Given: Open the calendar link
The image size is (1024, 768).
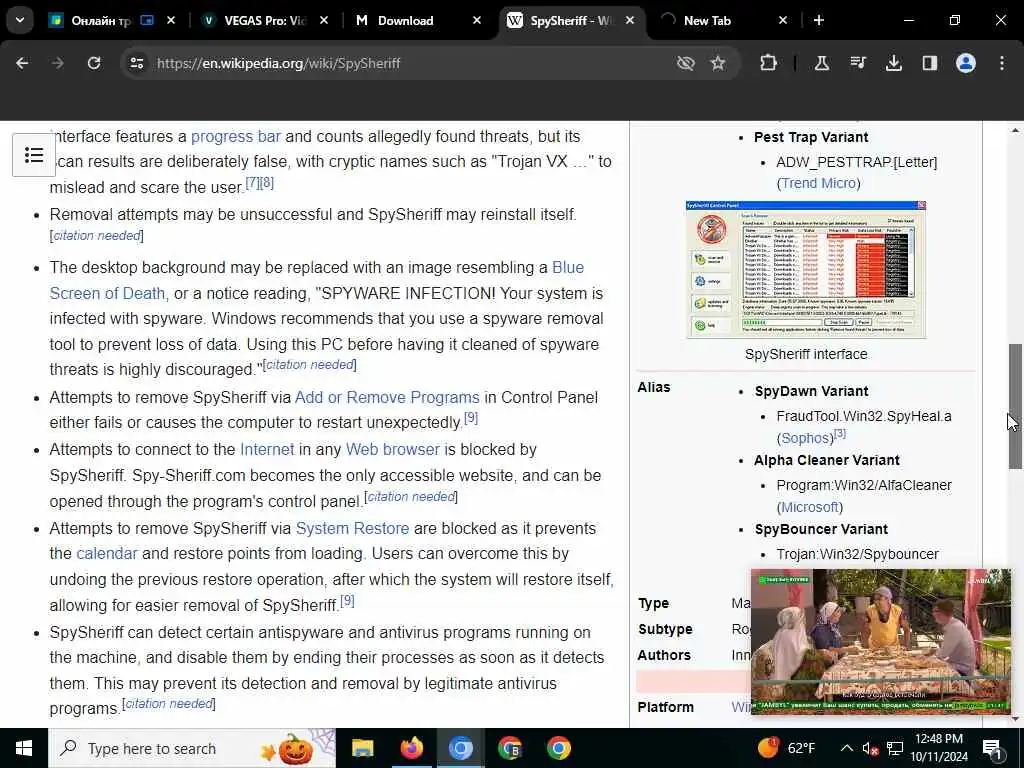Looking at the screenshot, I should [107, 553].
